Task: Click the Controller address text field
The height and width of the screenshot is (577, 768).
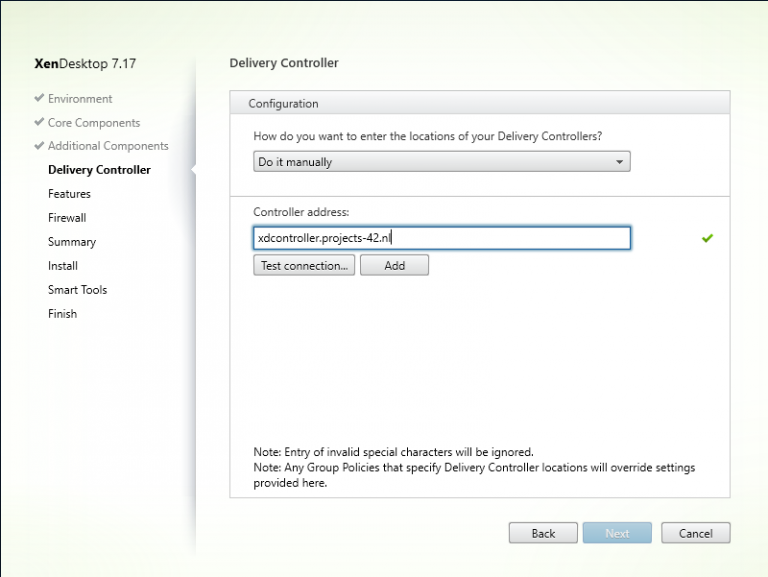Action: [441, 238]
